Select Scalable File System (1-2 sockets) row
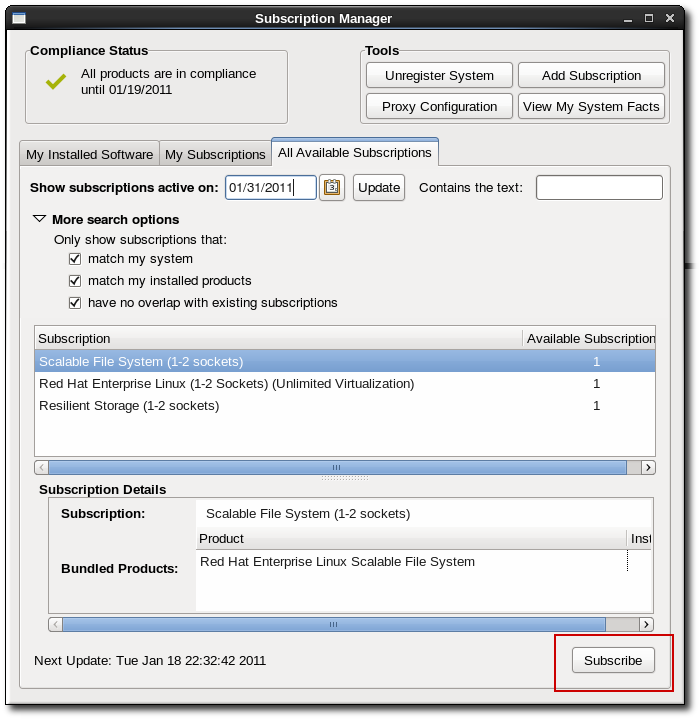The width and height of the screenshot is (700, 720). (345, 361)
